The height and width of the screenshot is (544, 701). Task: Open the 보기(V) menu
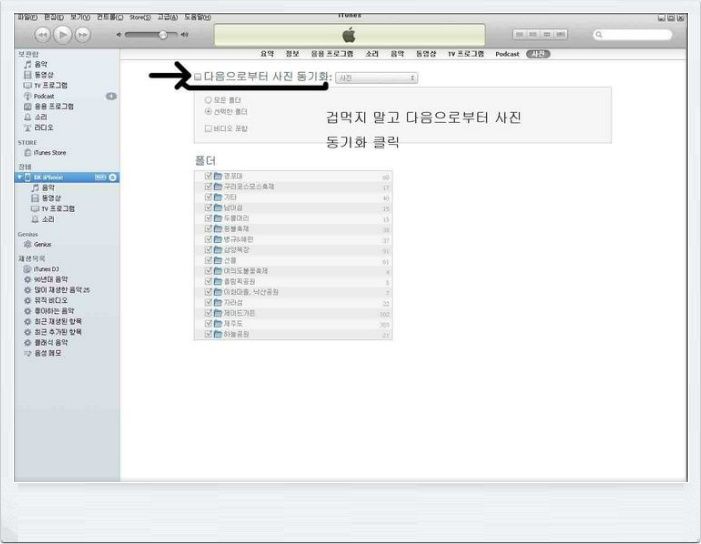(x=80, y=17)
